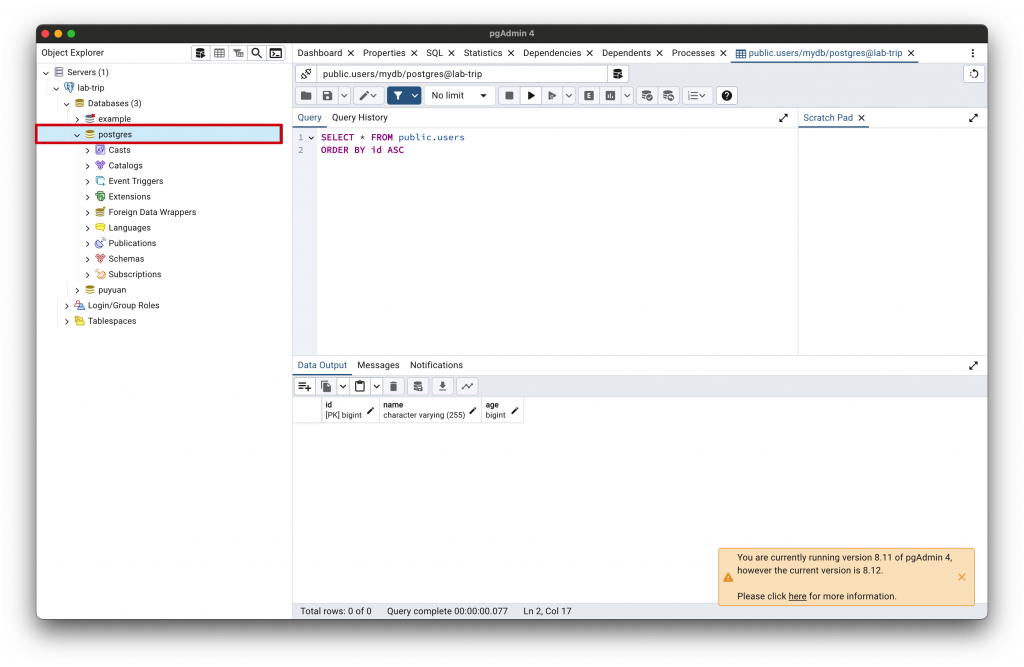Run the Execute script button

click(552, 95)
